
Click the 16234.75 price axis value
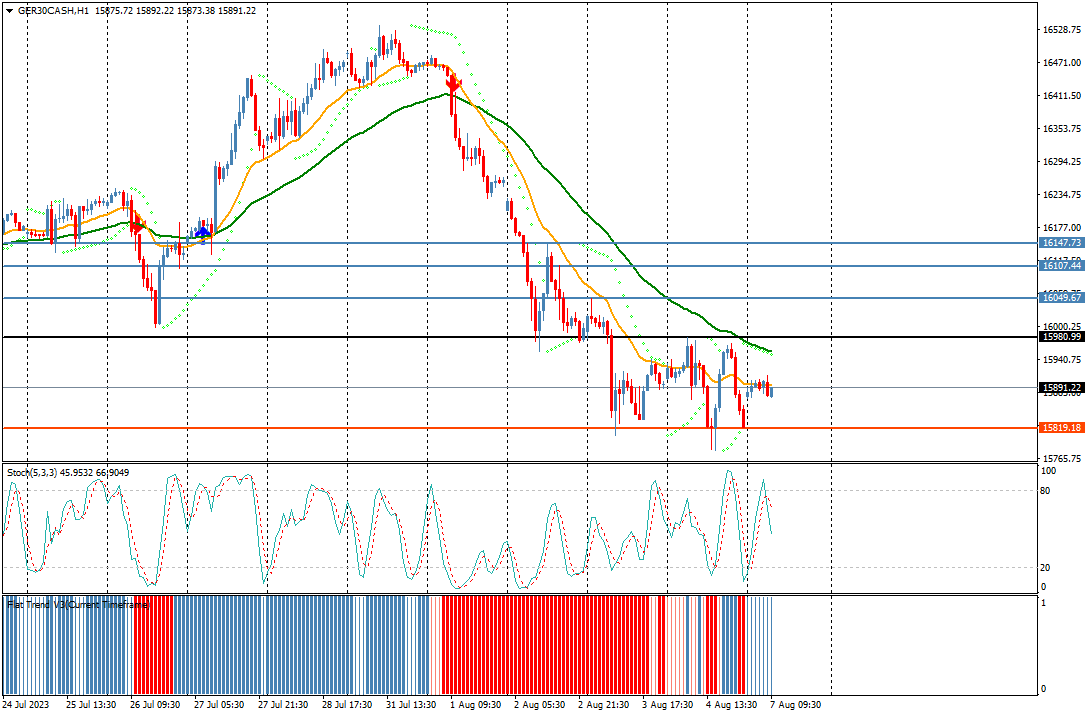(1062, 195)
